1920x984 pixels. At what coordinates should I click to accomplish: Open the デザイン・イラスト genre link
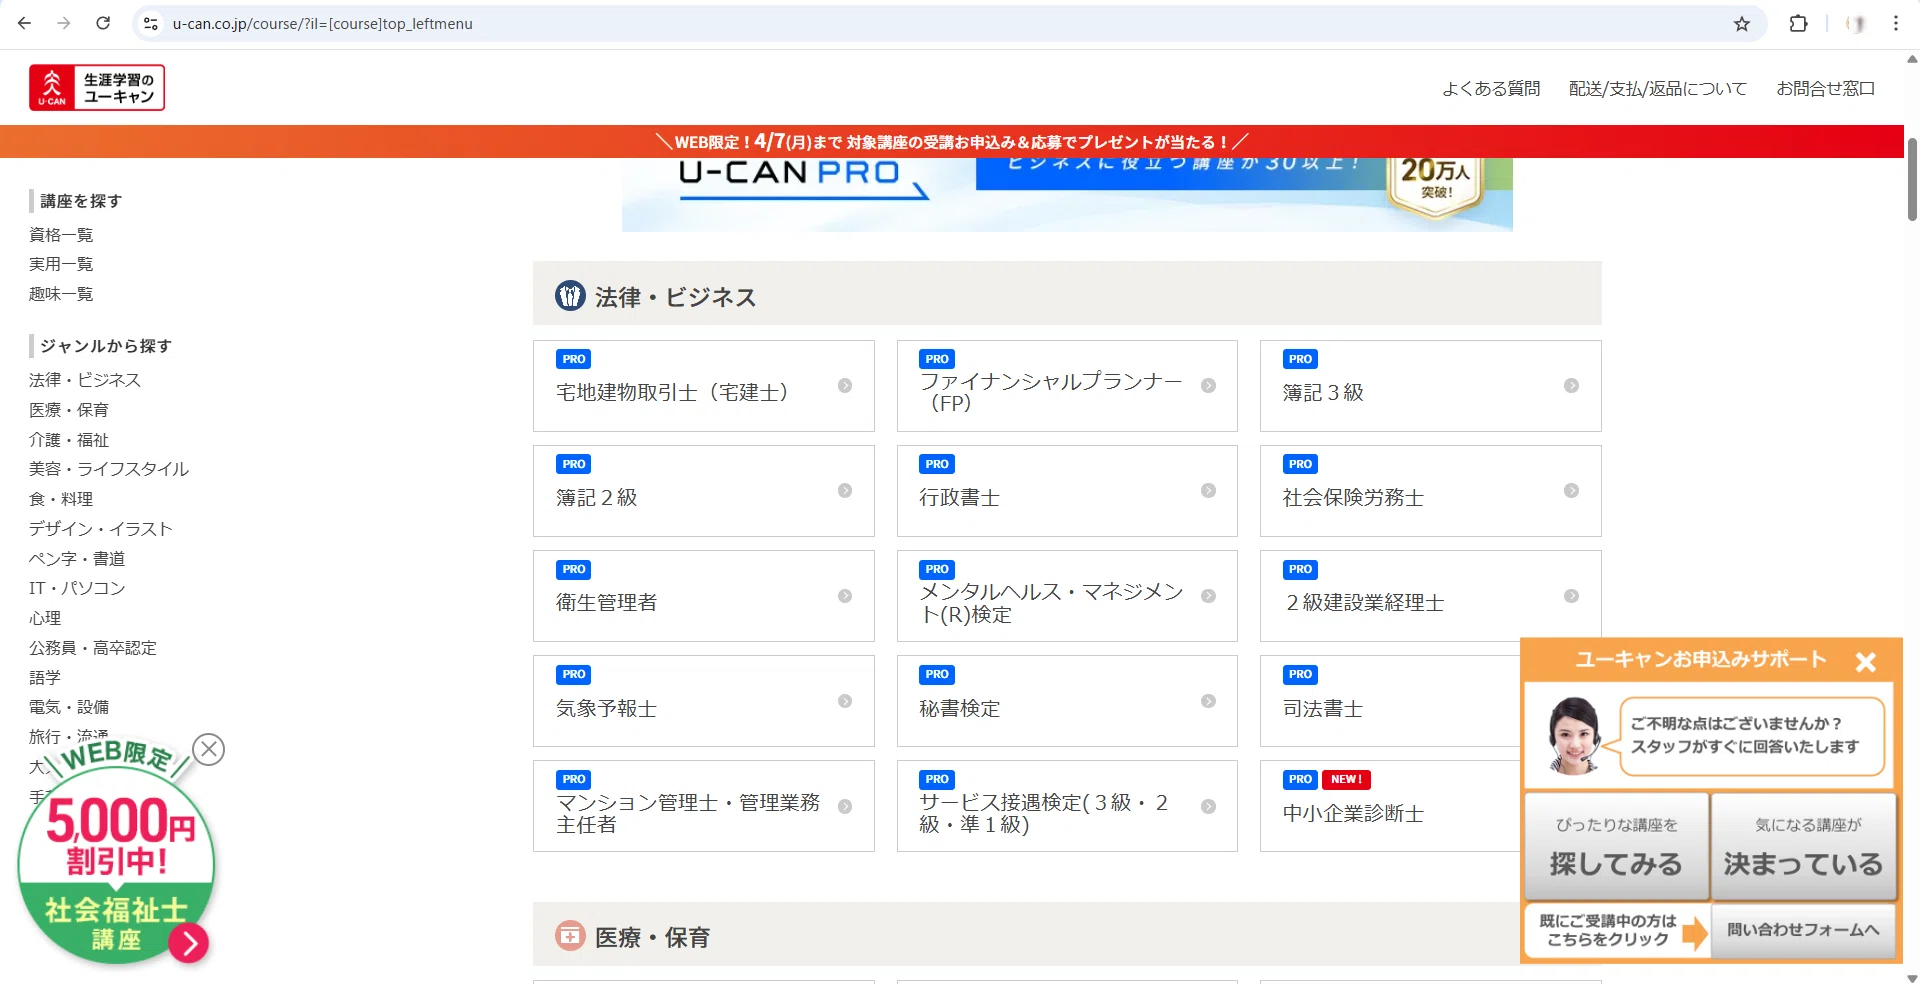tap(101, 529)
